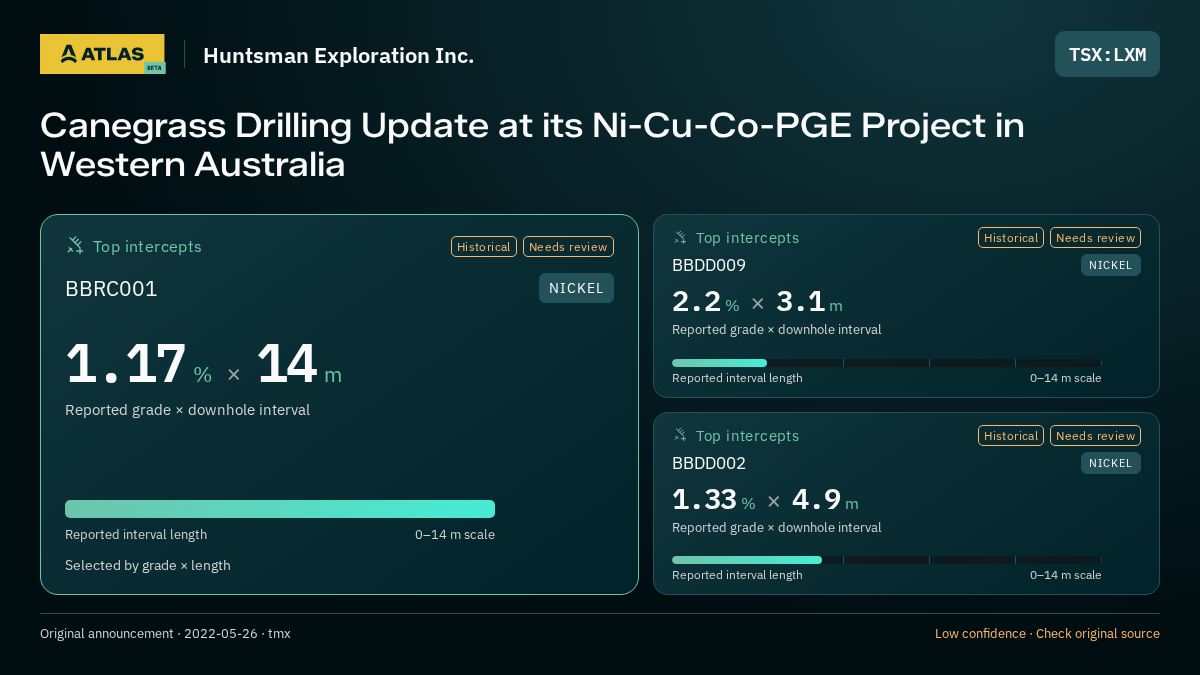Click the Historical tag on BBDD002 card
Screen dimensions: 1200x675
coord(1011,436)
